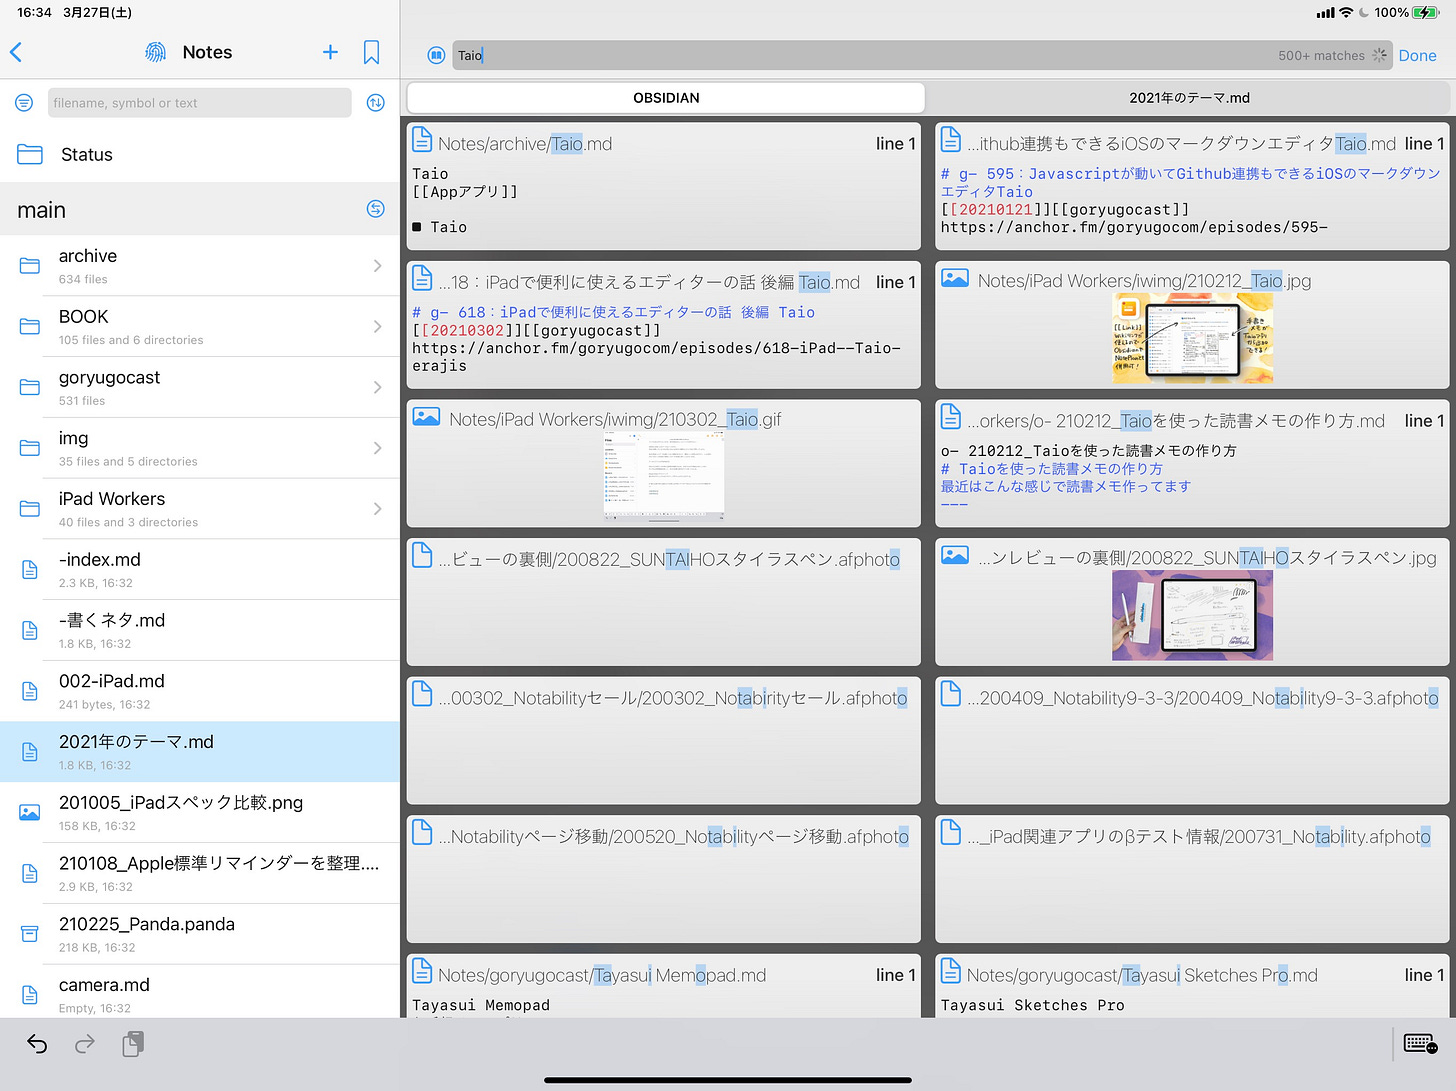Open 210108_Apple標準リマインダーを整理 file

(x=200, y=873)
